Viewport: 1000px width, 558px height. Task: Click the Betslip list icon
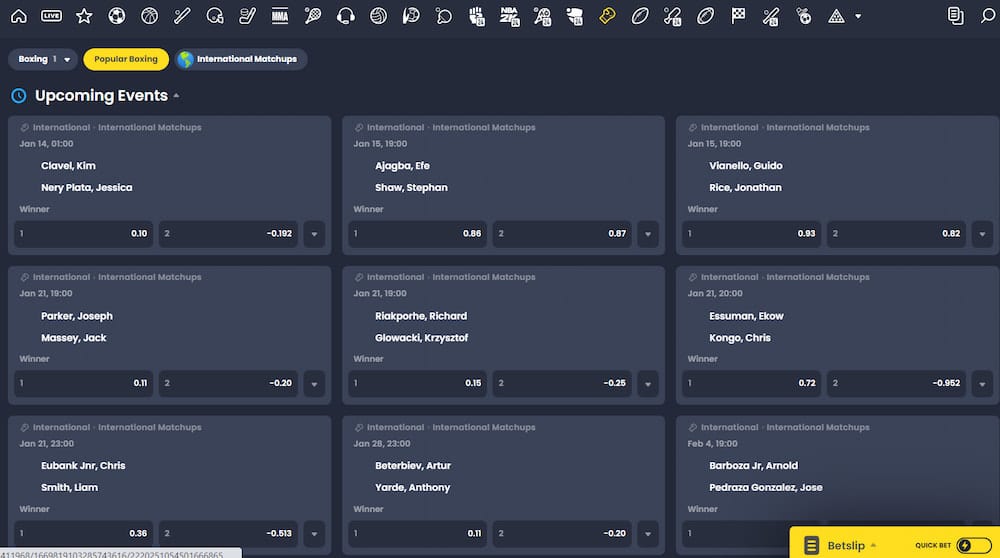tap(811, 545)
